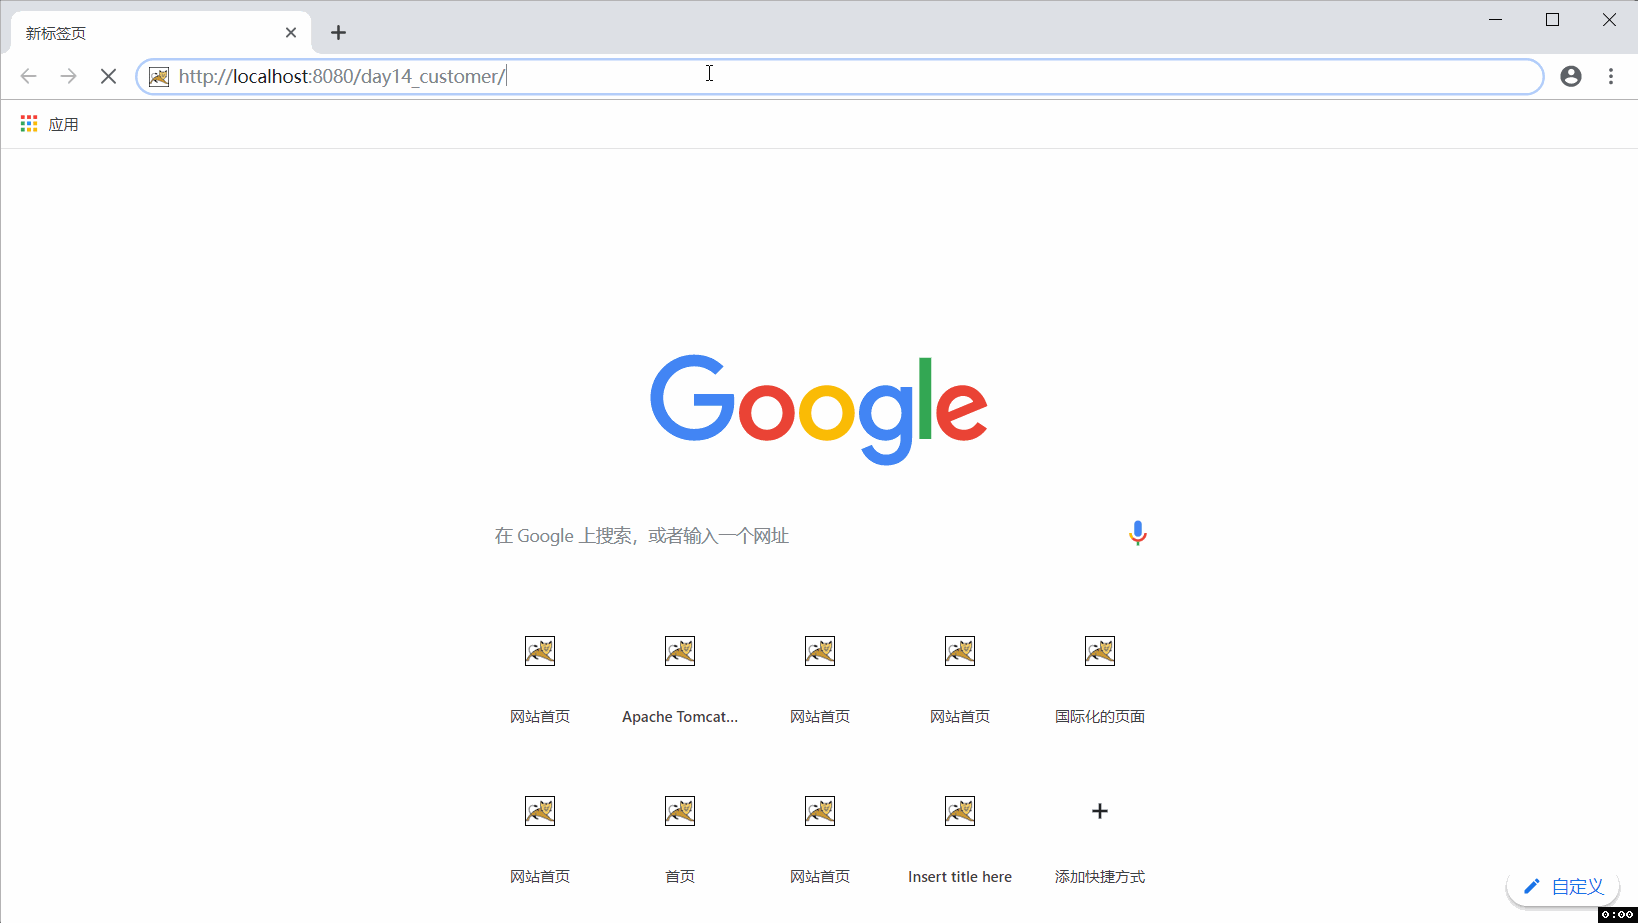Viewport: 1638px width, 923px height.
Task: Minimize the Chrome window
Action: pos(1496,20)
